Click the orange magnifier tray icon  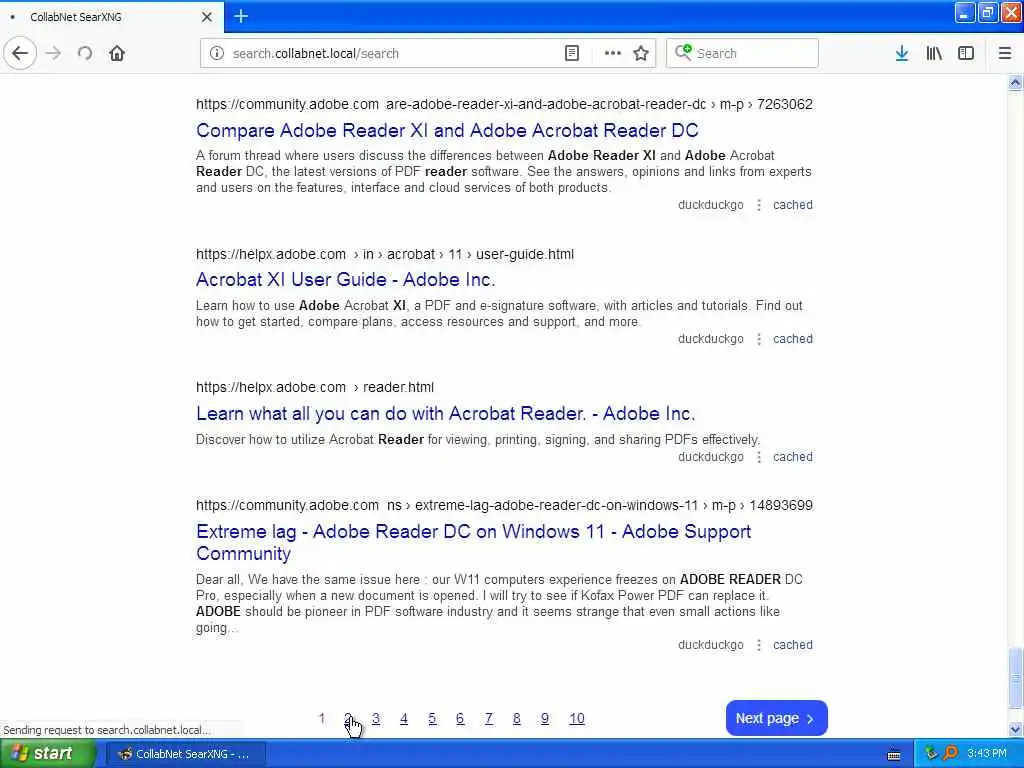tap(950, 754)
